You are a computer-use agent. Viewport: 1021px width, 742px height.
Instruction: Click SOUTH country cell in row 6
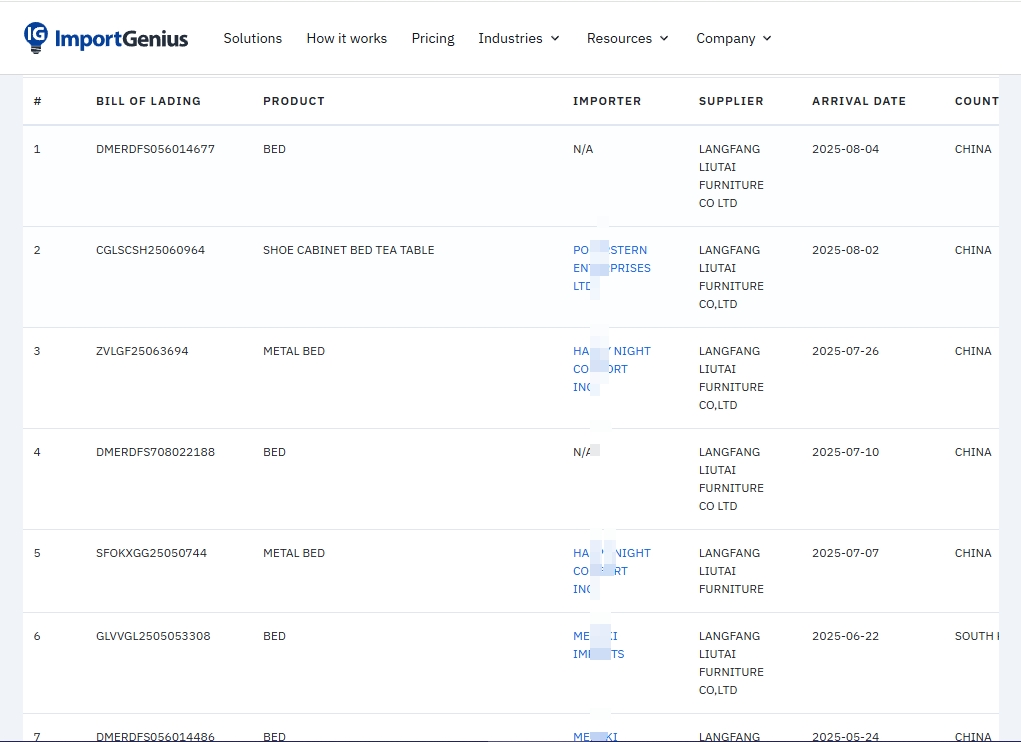(976, 636)
